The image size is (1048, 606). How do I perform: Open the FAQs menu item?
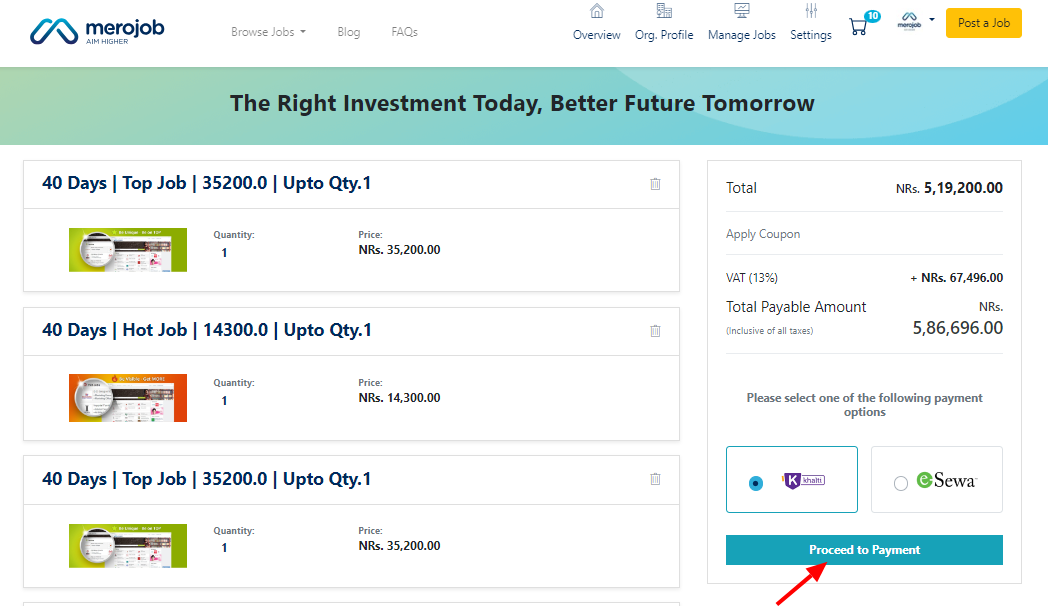click(404, 32)
